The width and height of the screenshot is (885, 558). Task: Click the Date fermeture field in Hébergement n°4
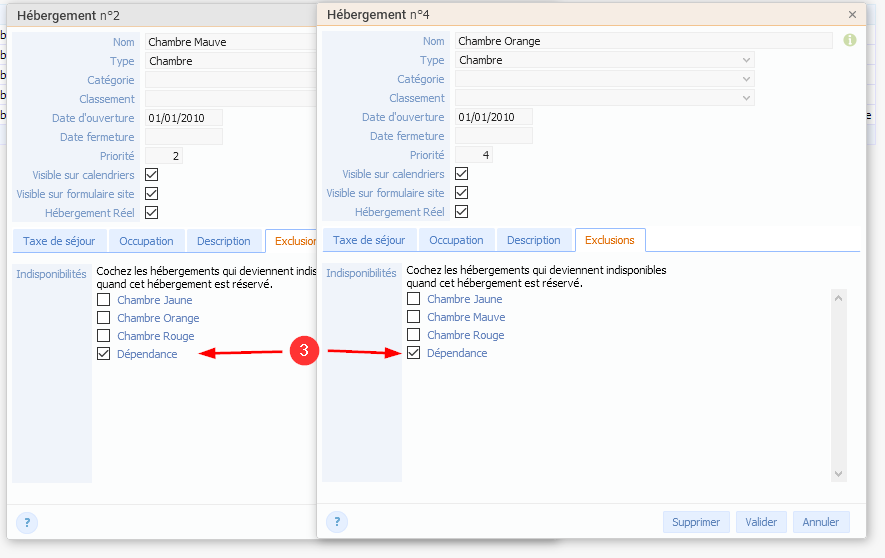pyautogui.click(x=494, y=136)
